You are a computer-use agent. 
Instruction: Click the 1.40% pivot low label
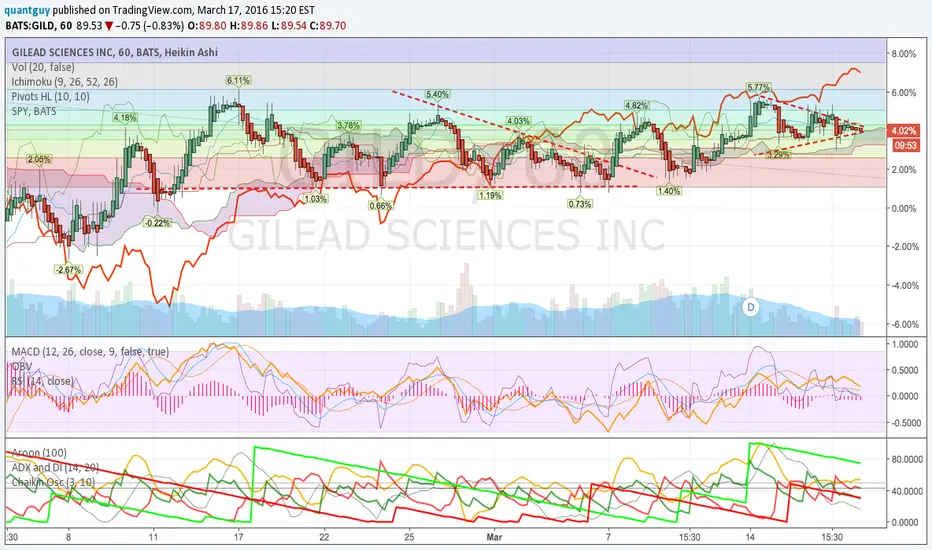point(669,191)
